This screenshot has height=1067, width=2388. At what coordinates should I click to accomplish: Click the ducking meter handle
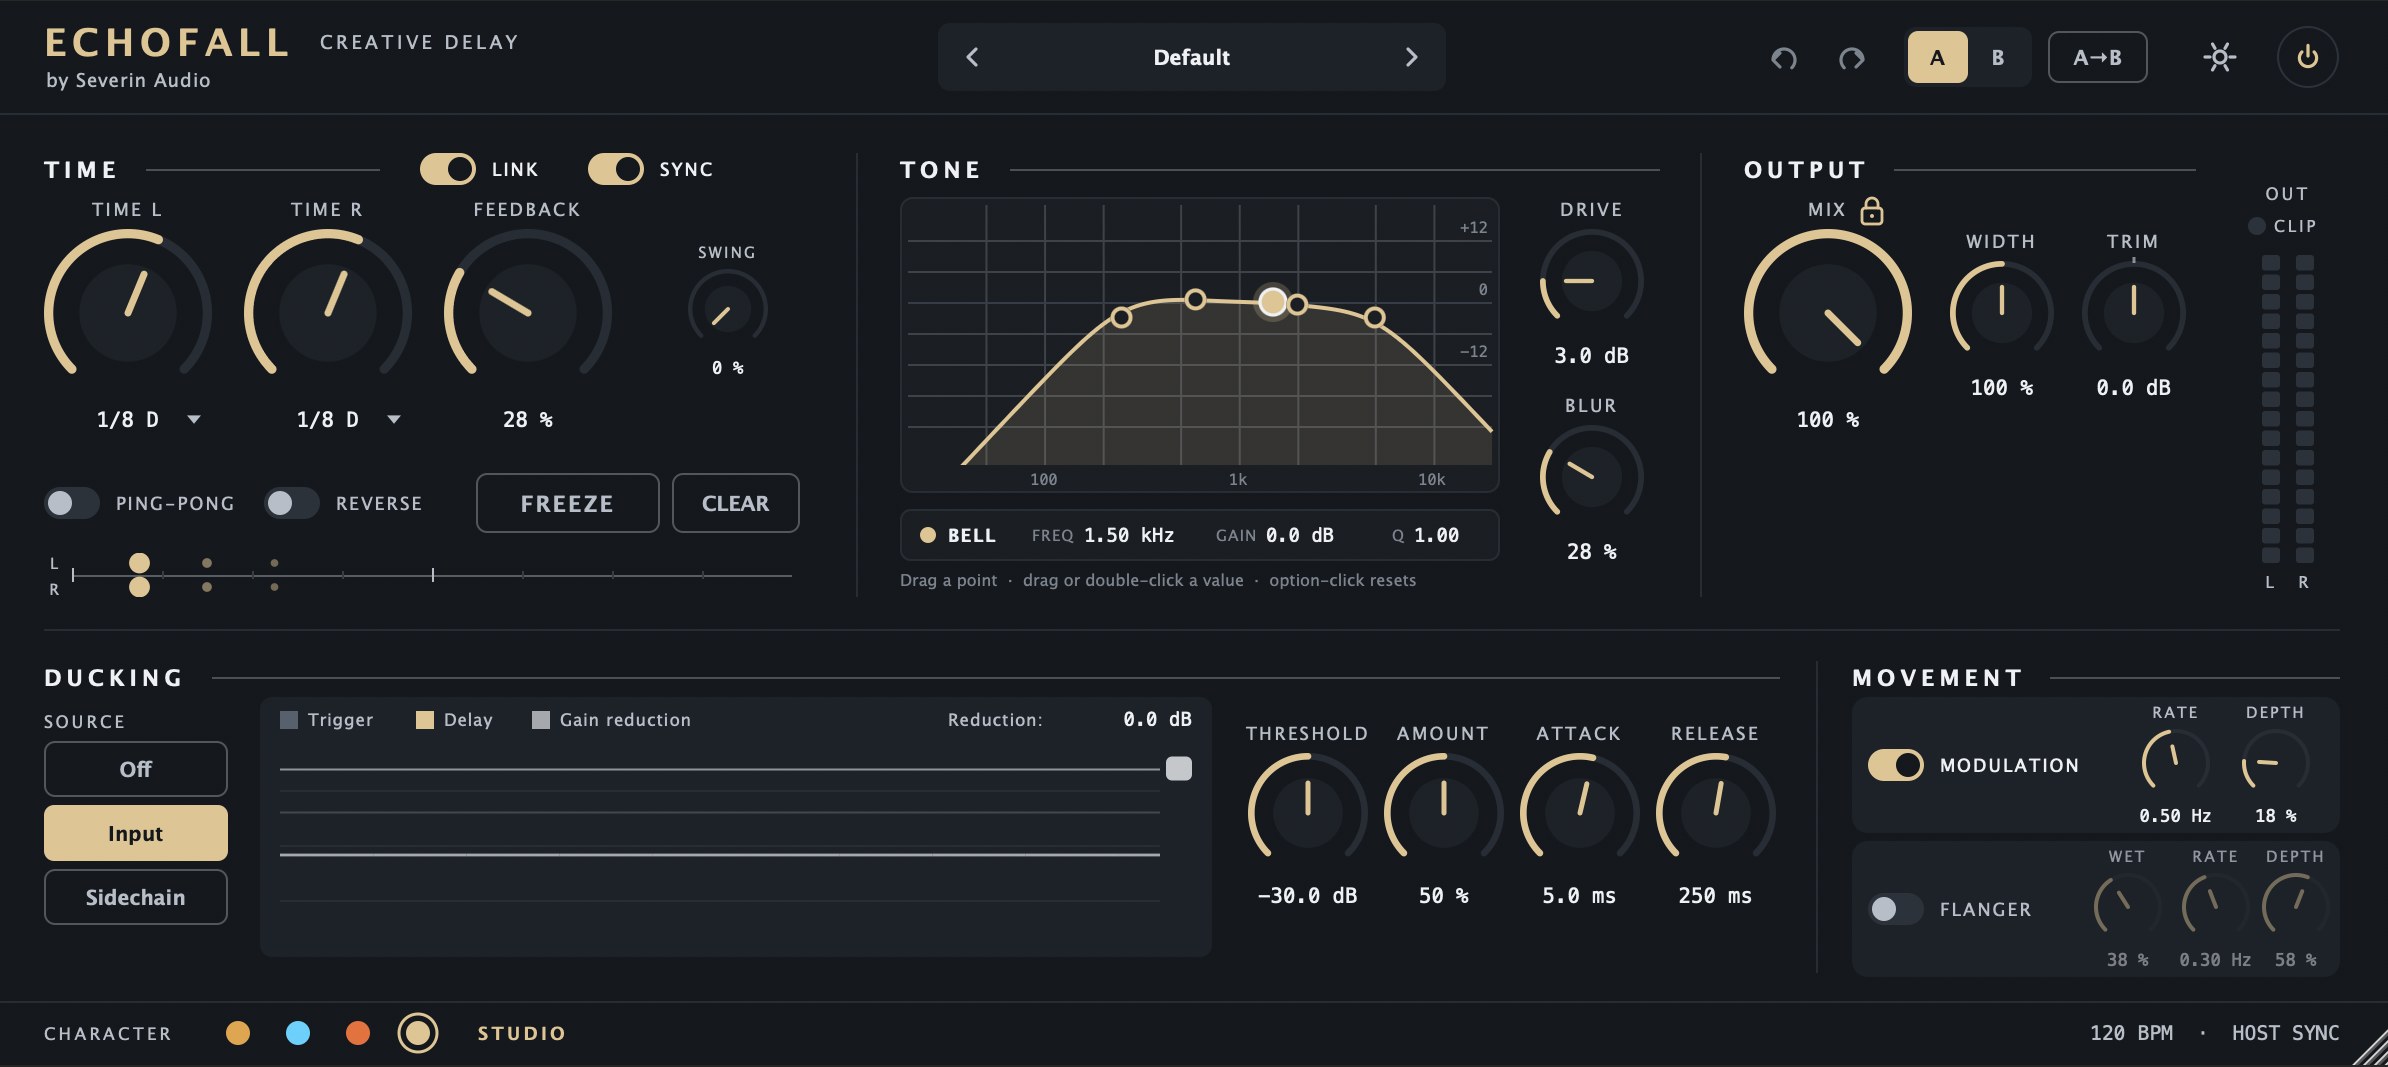tap(1179, 768)
